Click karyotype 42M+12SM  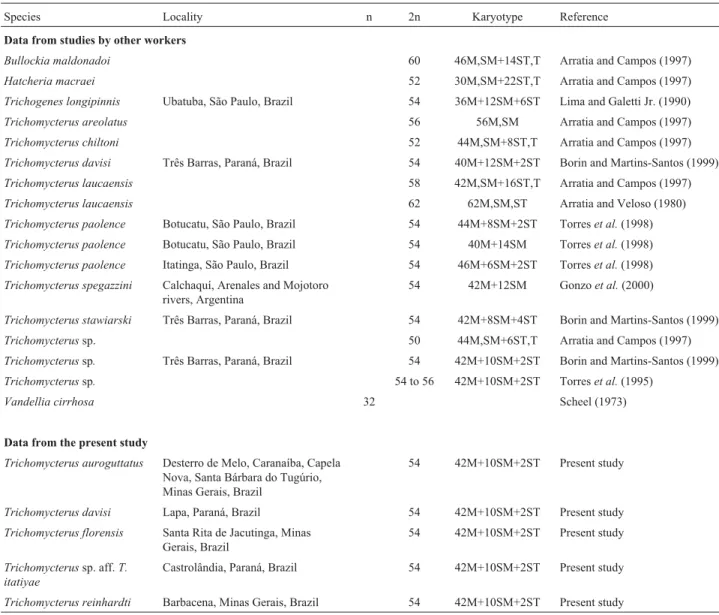tap(497, 285)
